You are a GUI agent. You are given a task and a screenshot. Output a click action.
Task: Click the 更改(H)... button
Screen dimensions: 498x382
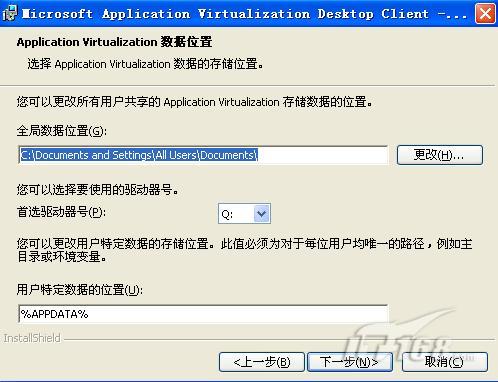click(x=440, y=155)
